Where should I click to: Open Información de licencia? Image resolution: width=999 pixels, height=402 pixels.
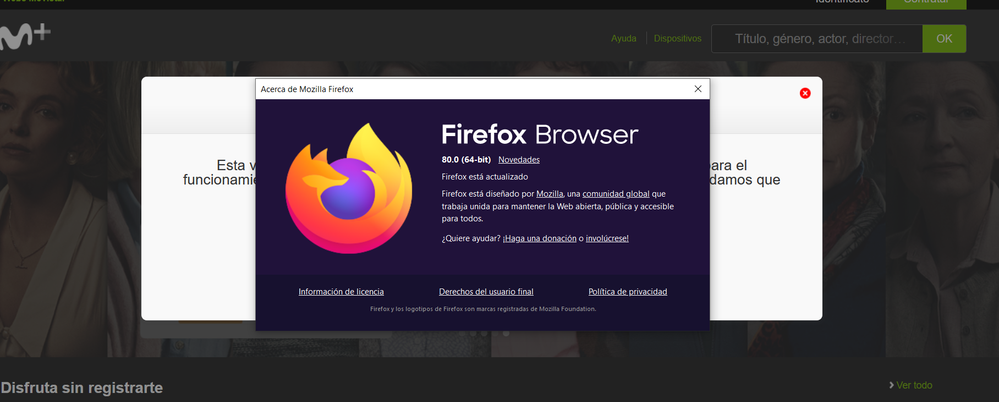tap(341, 292)
